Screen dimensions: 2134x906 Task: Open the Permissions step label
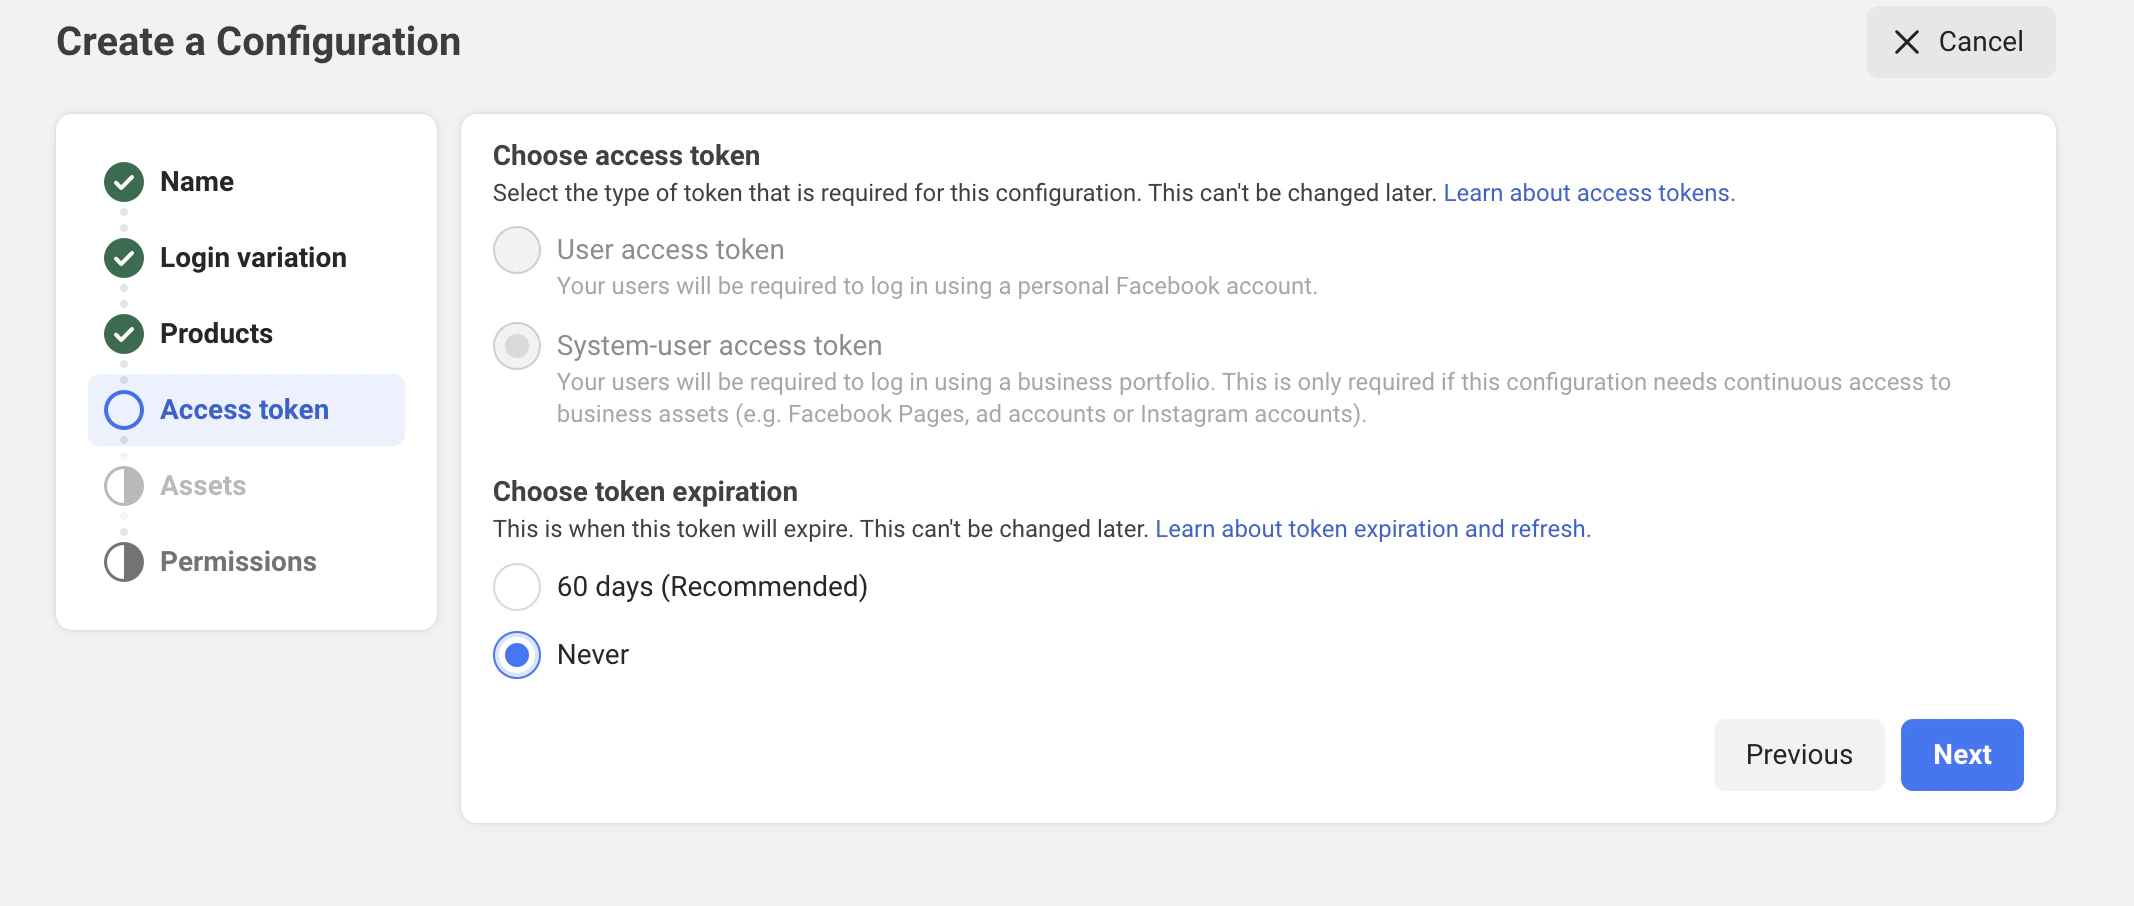tap(238, 562)
